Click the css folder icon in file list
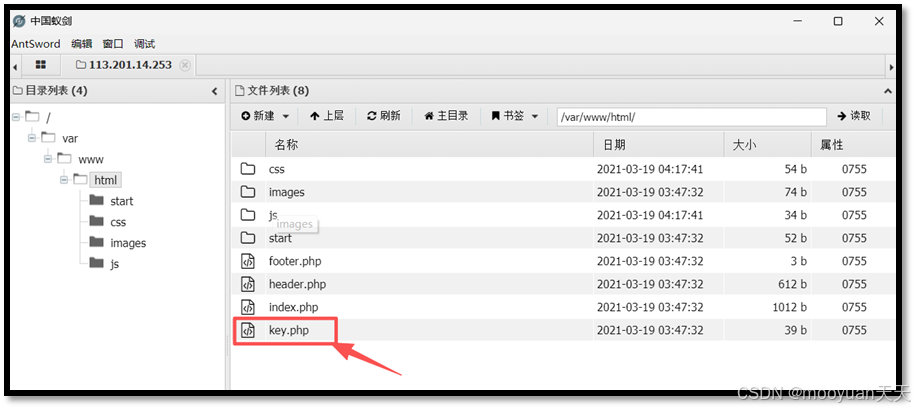Image resolution: width=915 pixels, height=409 pixels. click(x=248, y=169)
